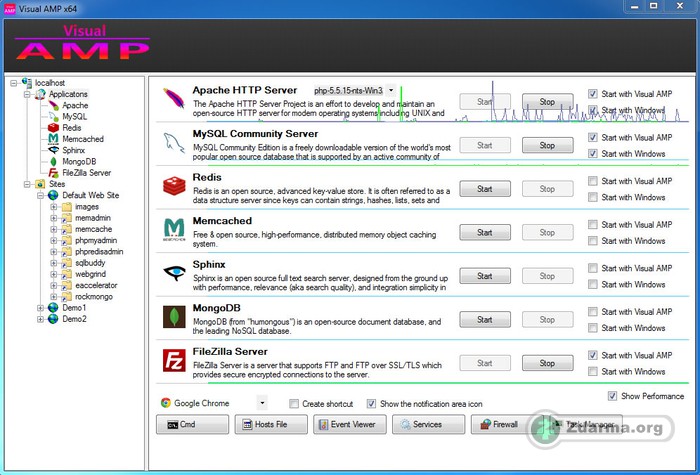Expand the memcache folder node
Viewport: 700px width, 475px height.
click(54, 229)
